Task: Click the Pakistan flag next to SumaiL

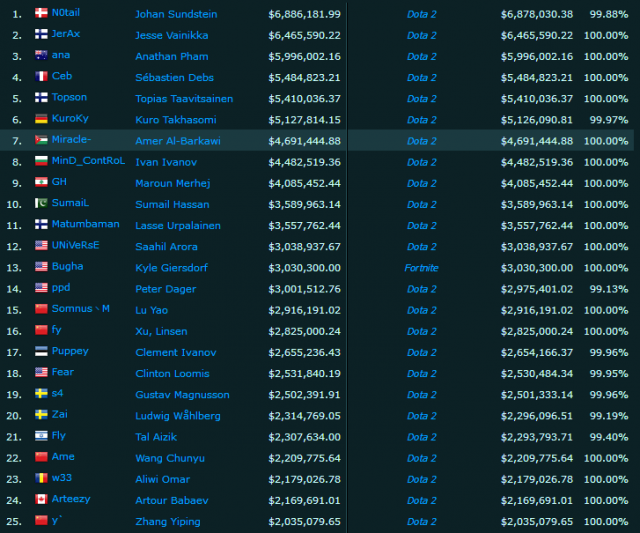Action: pyautogui.click(x=41, y=204)
